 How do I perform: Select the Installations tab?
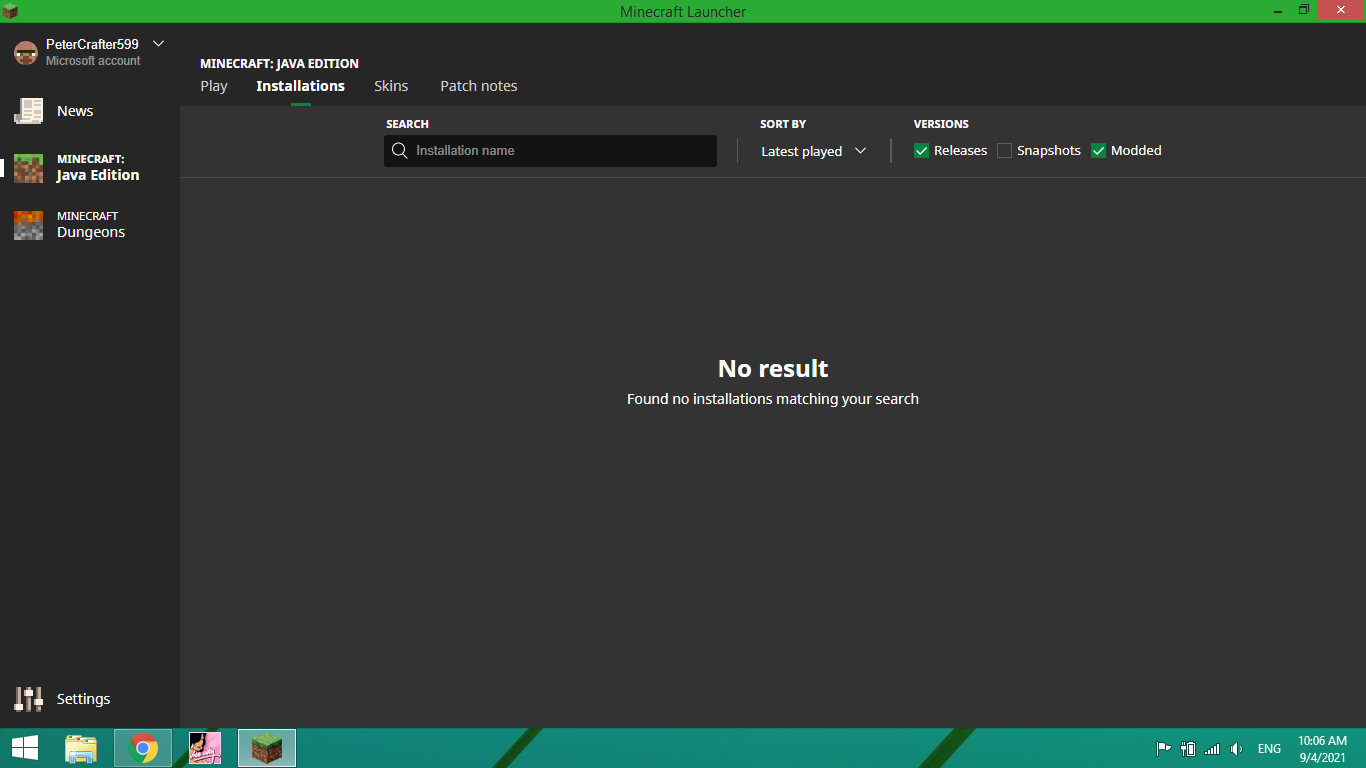(x=300, y=86)
